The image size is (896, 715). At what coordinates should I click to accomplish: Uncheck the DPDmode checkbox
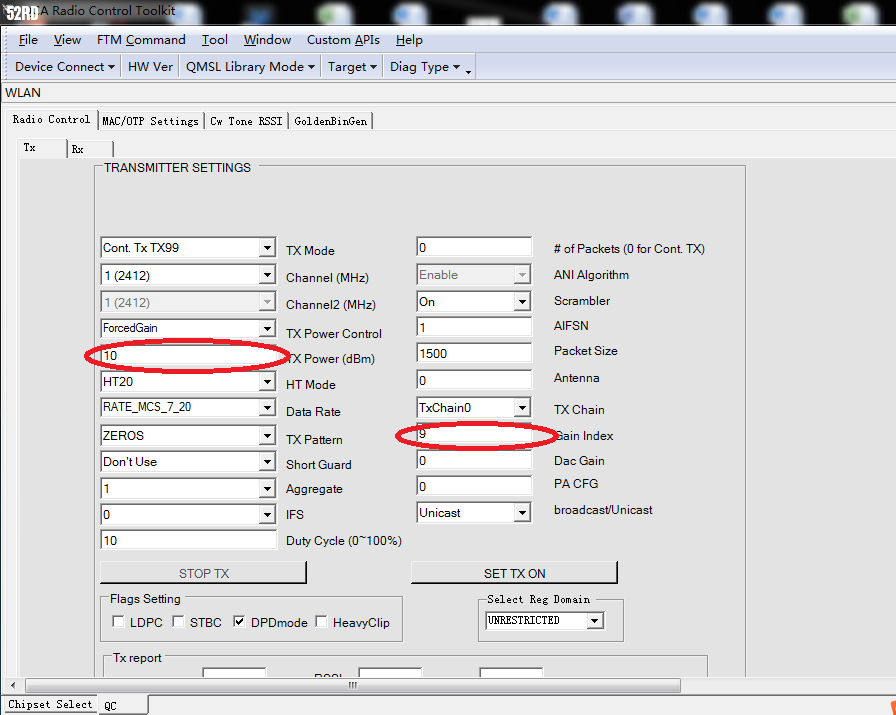(x=239, y=622)
